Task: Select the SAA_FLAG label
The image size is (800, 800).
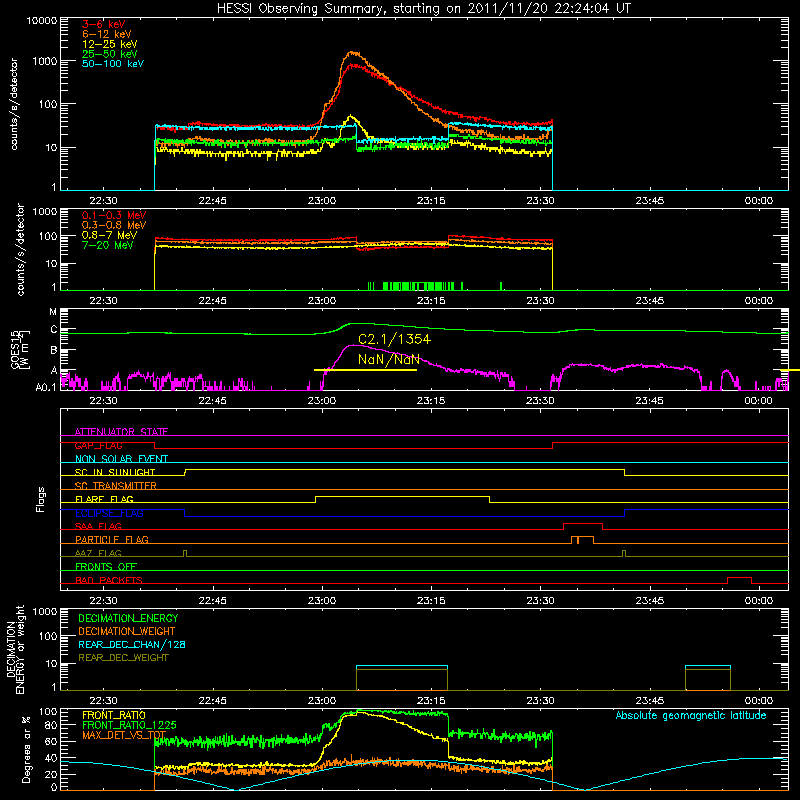Action: pyautogui.click(x=98, y=526)
